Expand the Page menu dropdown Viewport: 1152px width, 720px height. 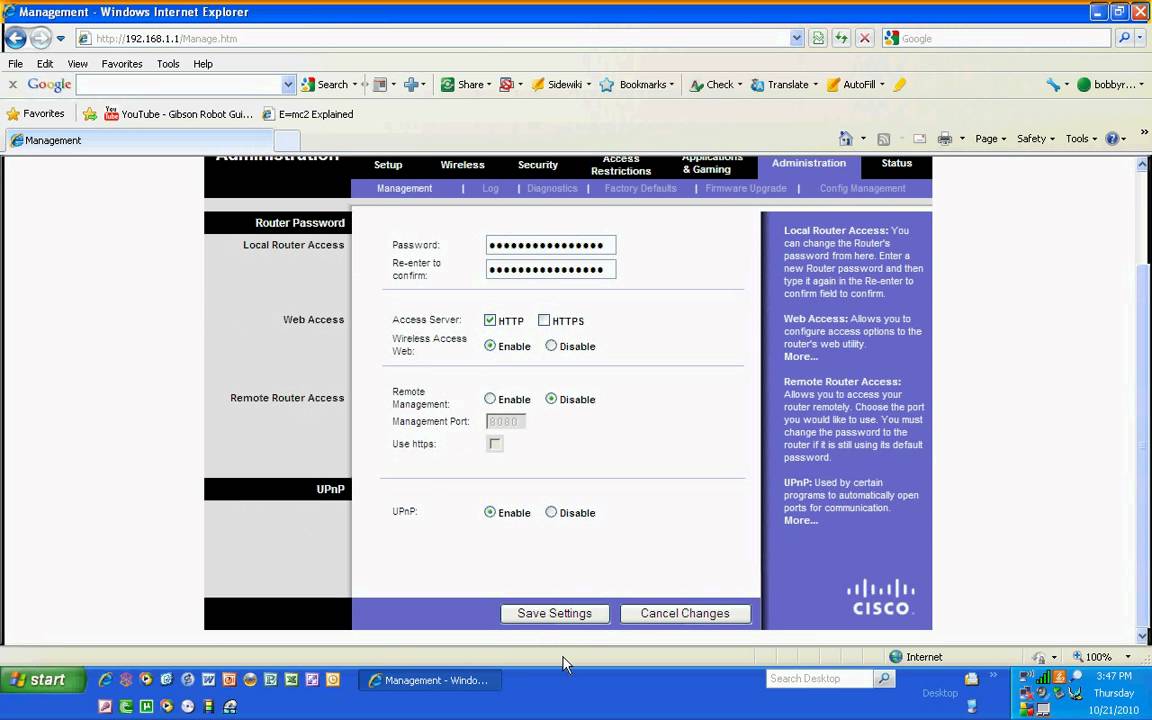tap(990, 138)
